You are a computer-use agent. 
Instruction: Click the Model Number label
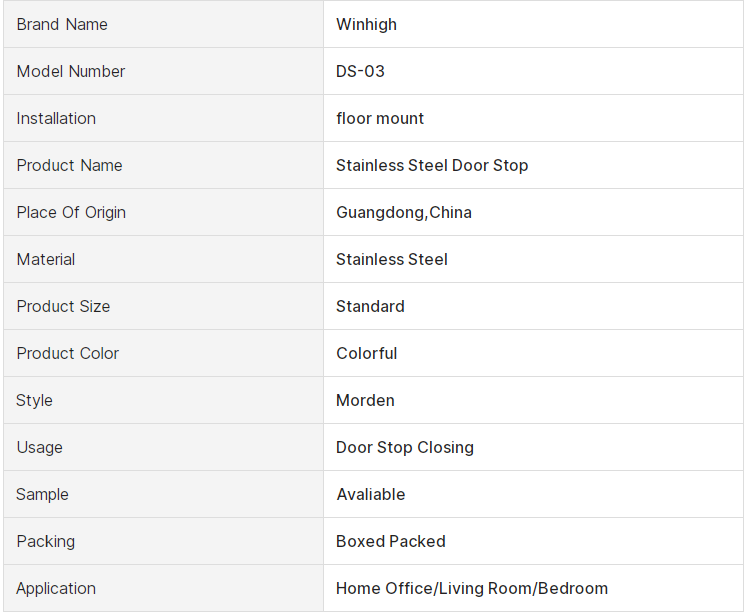[x=71, y=71]
